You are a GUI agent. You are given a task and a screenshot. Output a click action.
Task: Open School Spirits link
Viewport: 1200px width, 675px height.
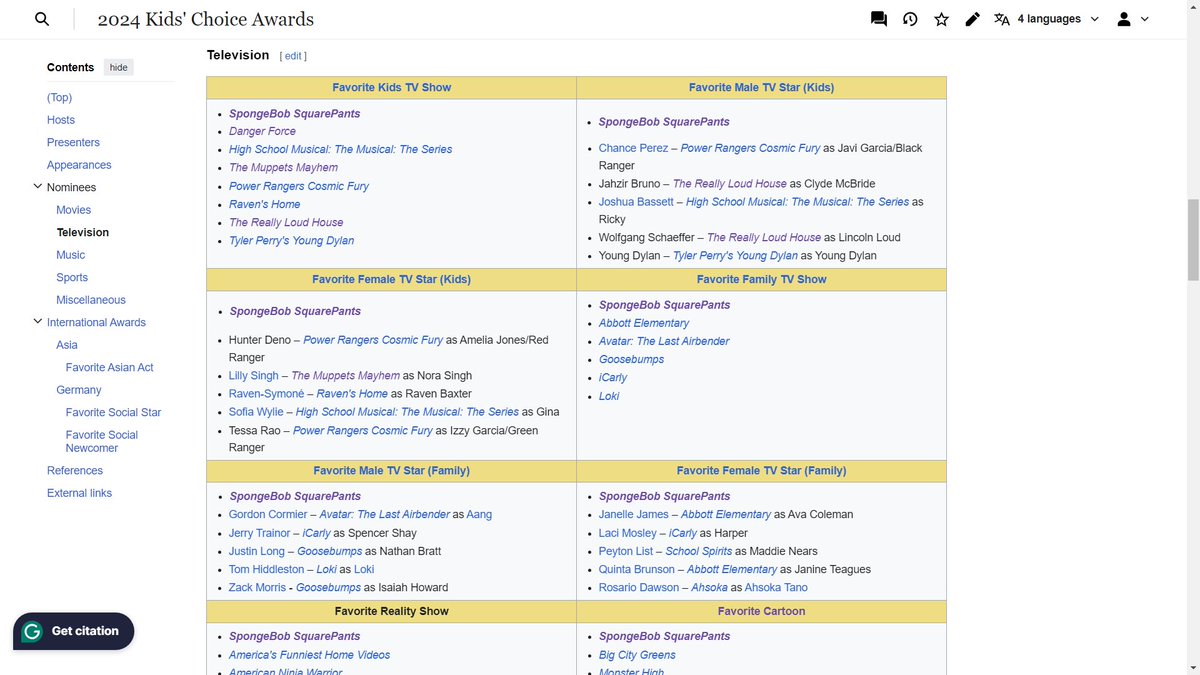(x=698, y=551)
